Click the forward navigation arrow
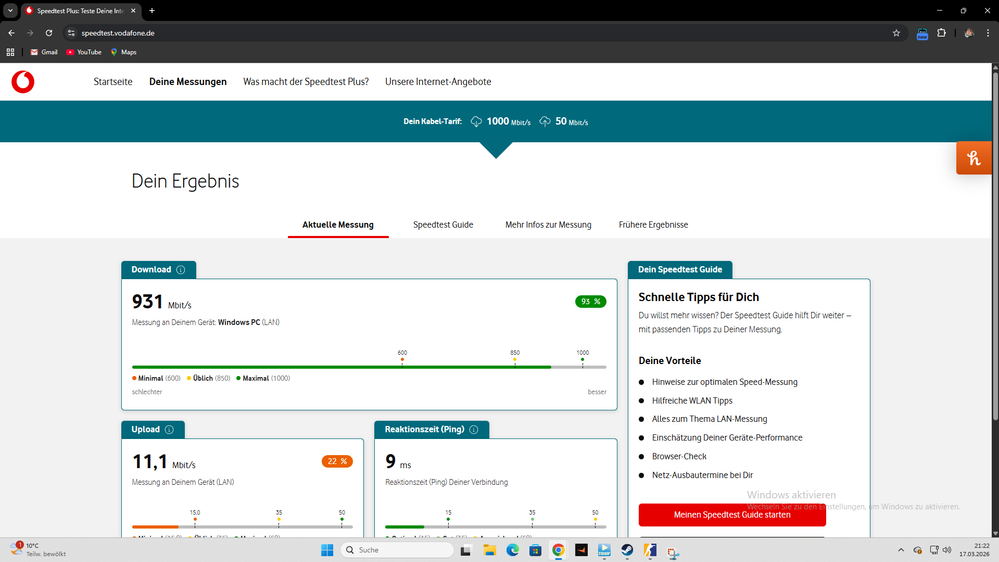999x562 pixels. 30,33
